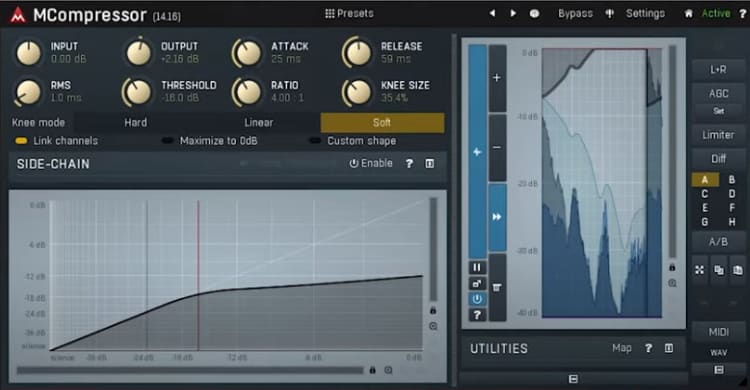Click Utilities panel collapse icon
This screenshot has width=750, height=390.
click(x=669, y=348)
